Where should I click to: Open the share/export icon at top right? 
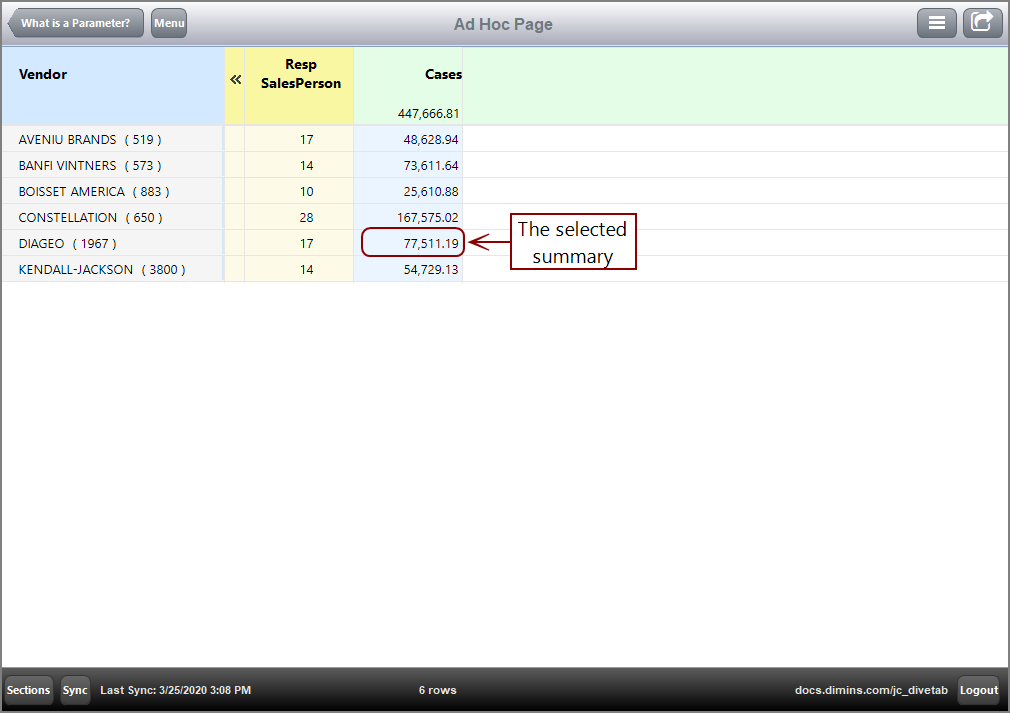(x=982, y=22)
